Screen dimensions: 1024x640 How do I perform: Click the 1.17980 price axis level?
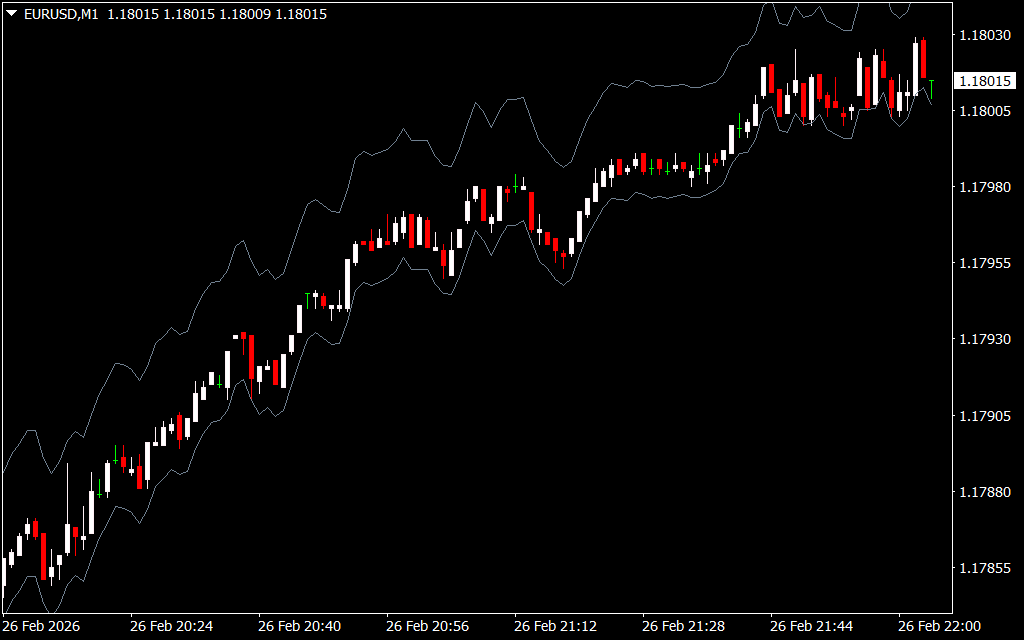(x=983, y=187)
